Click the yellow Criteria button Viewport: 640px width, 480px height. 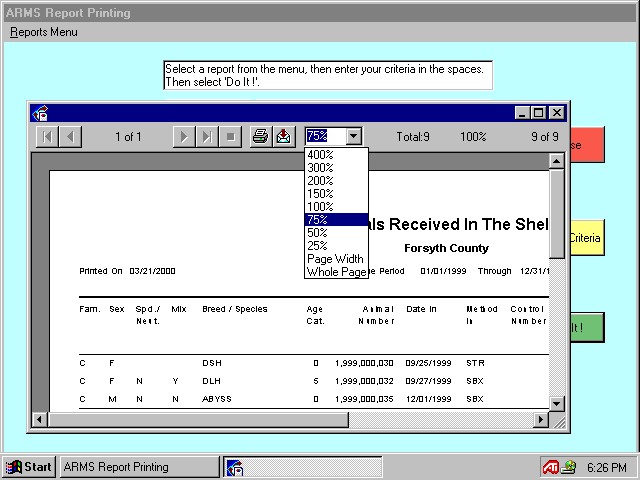pos(587,238)
